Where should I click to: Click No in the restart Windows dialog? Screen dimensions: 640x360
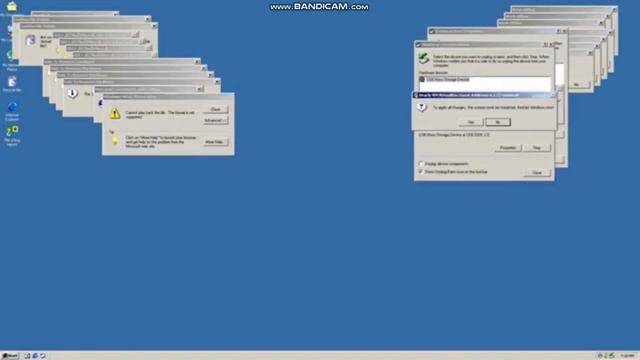(x=498, y=122)
